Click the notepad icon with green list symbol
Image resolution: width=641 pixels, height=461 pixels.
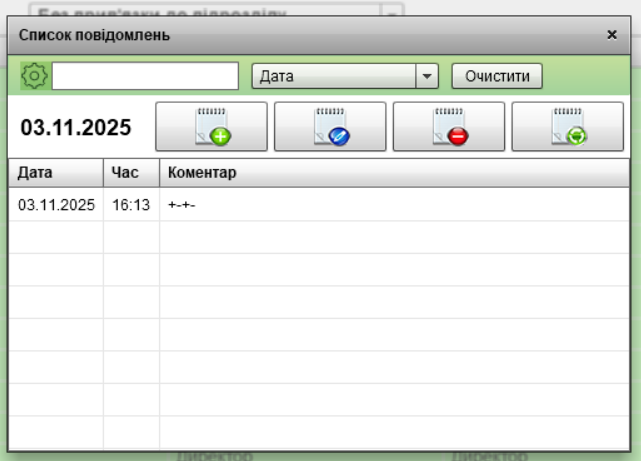pyautogui.click(x=567, y=127)
